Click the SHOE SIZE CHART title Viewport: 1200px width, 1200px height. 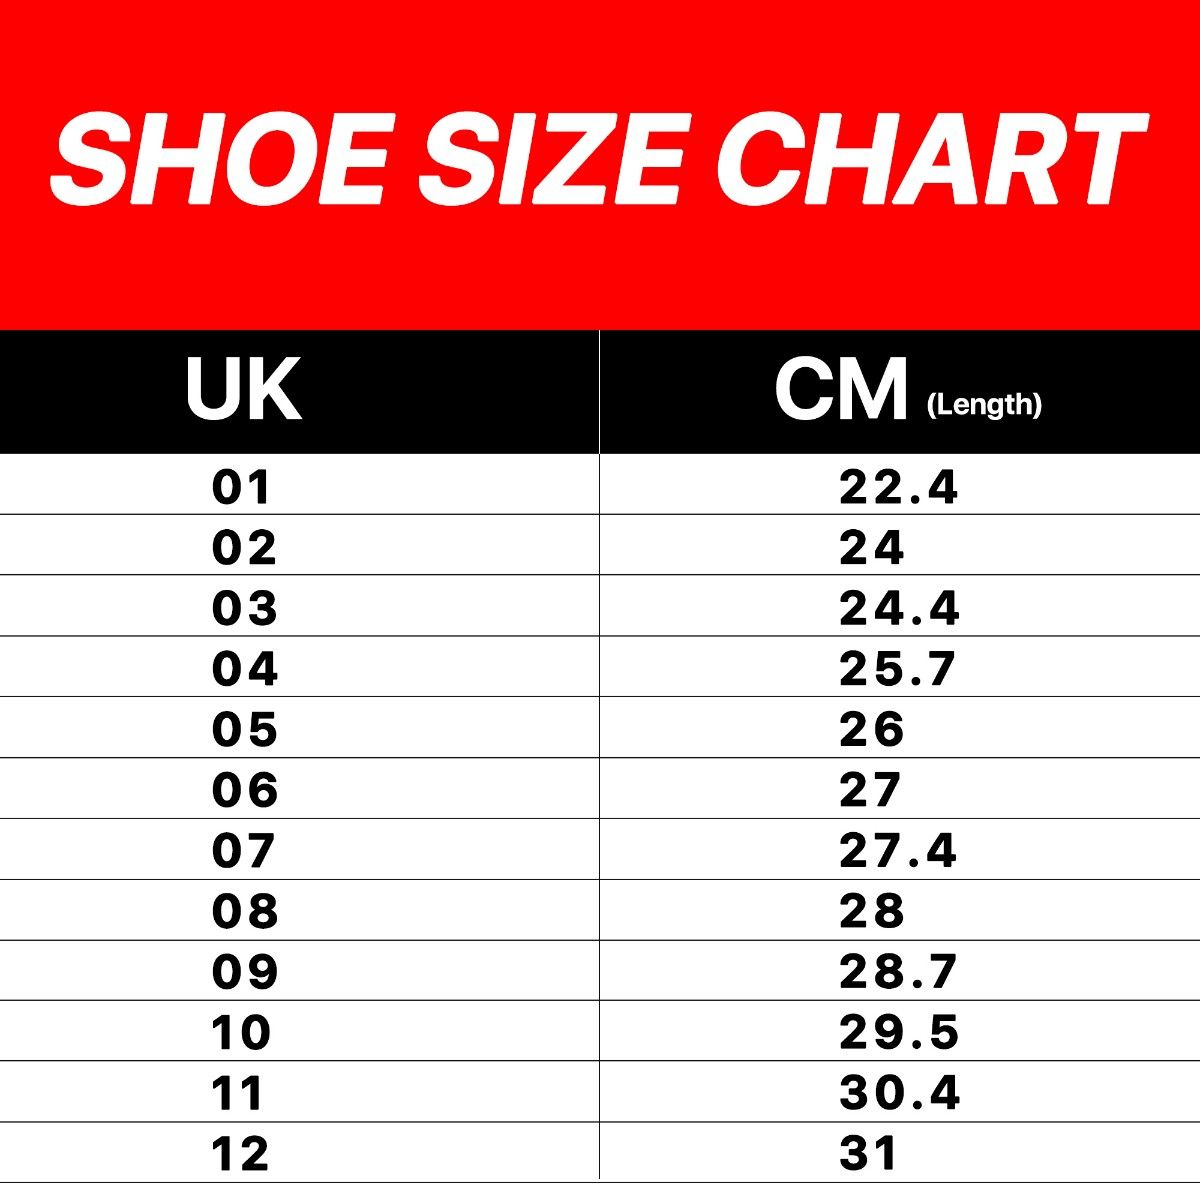point(598,160)
